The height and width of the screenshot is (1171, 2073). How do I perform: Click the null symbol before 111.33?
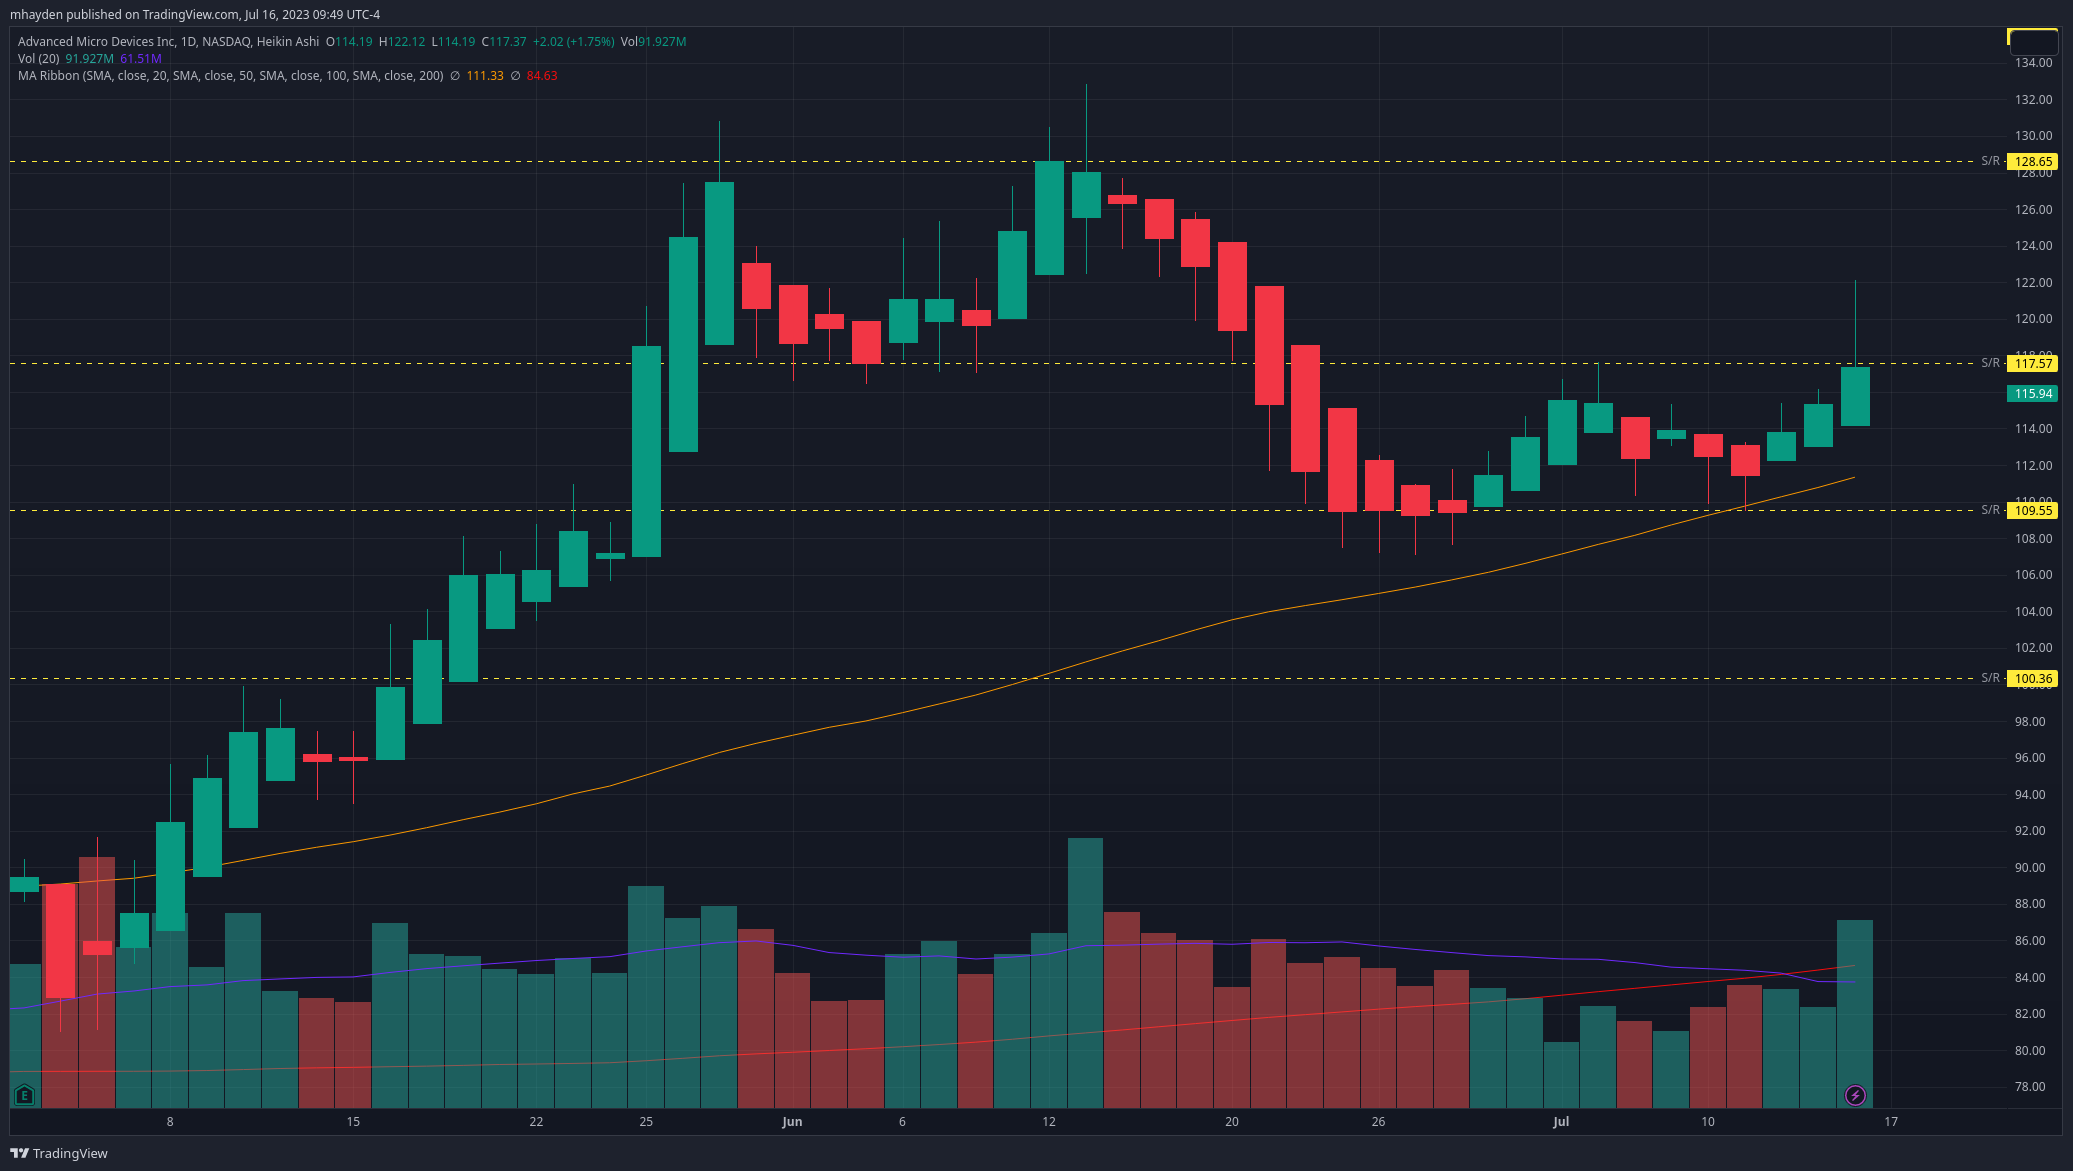[x=455, y=76]
